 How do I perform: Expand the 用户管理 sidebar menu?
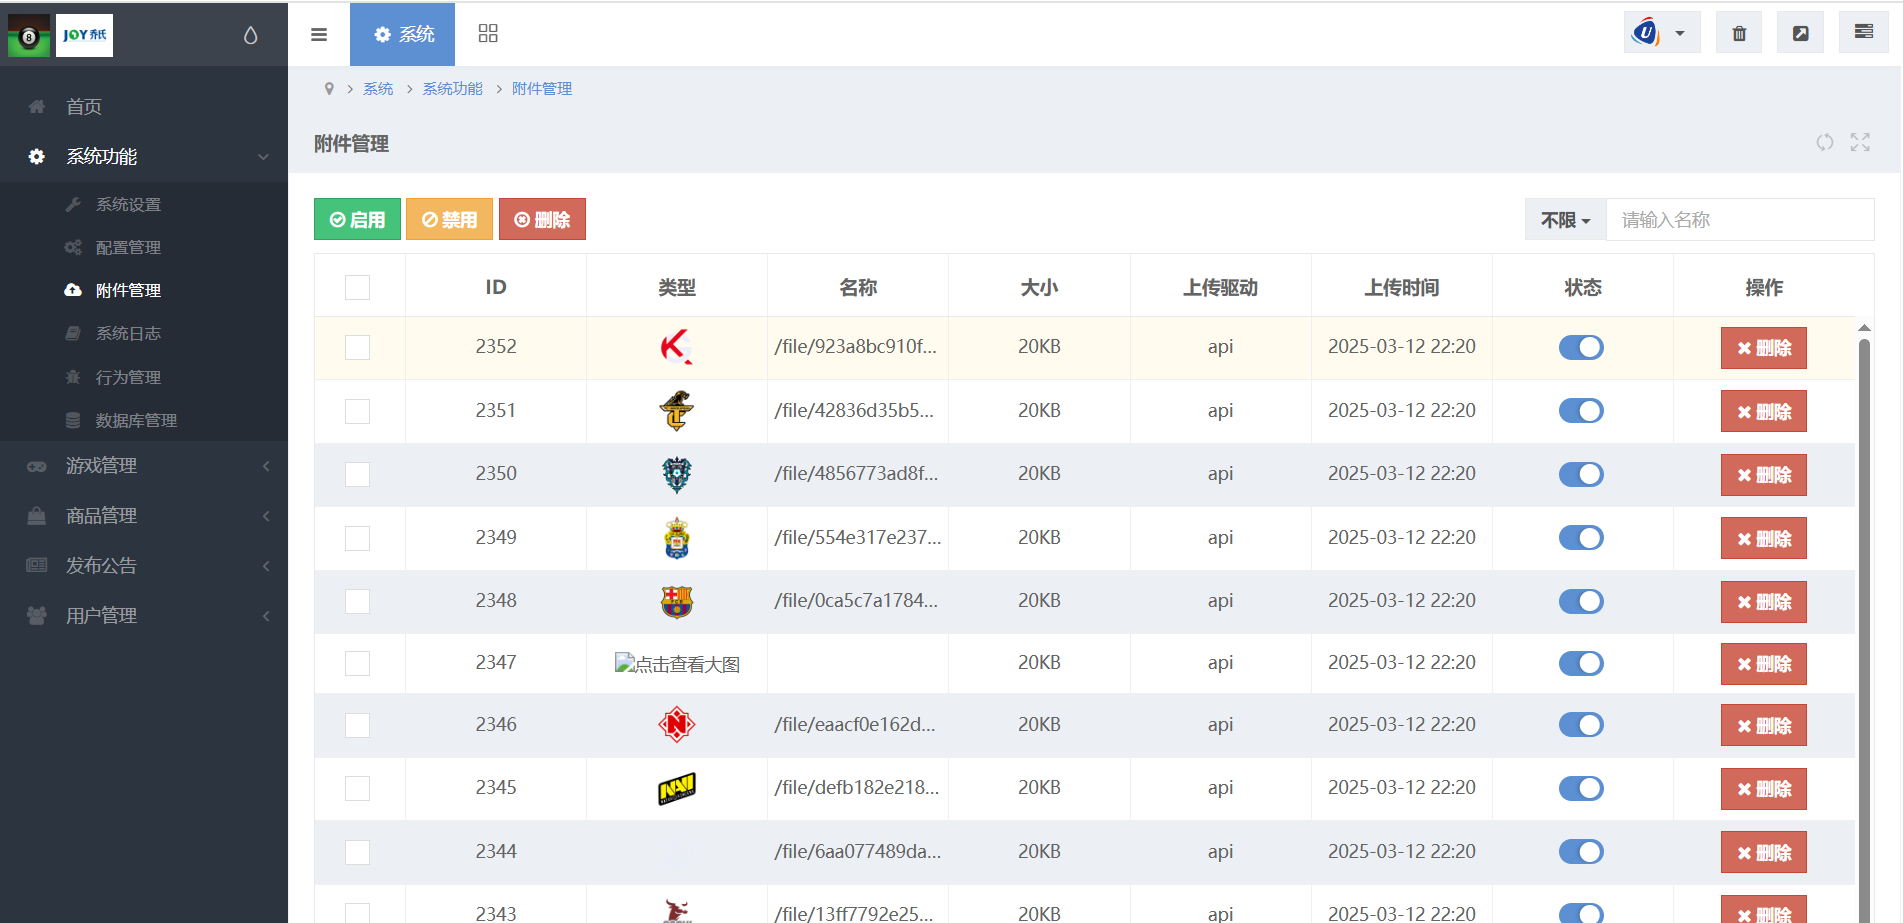click(x=144, y=616)
